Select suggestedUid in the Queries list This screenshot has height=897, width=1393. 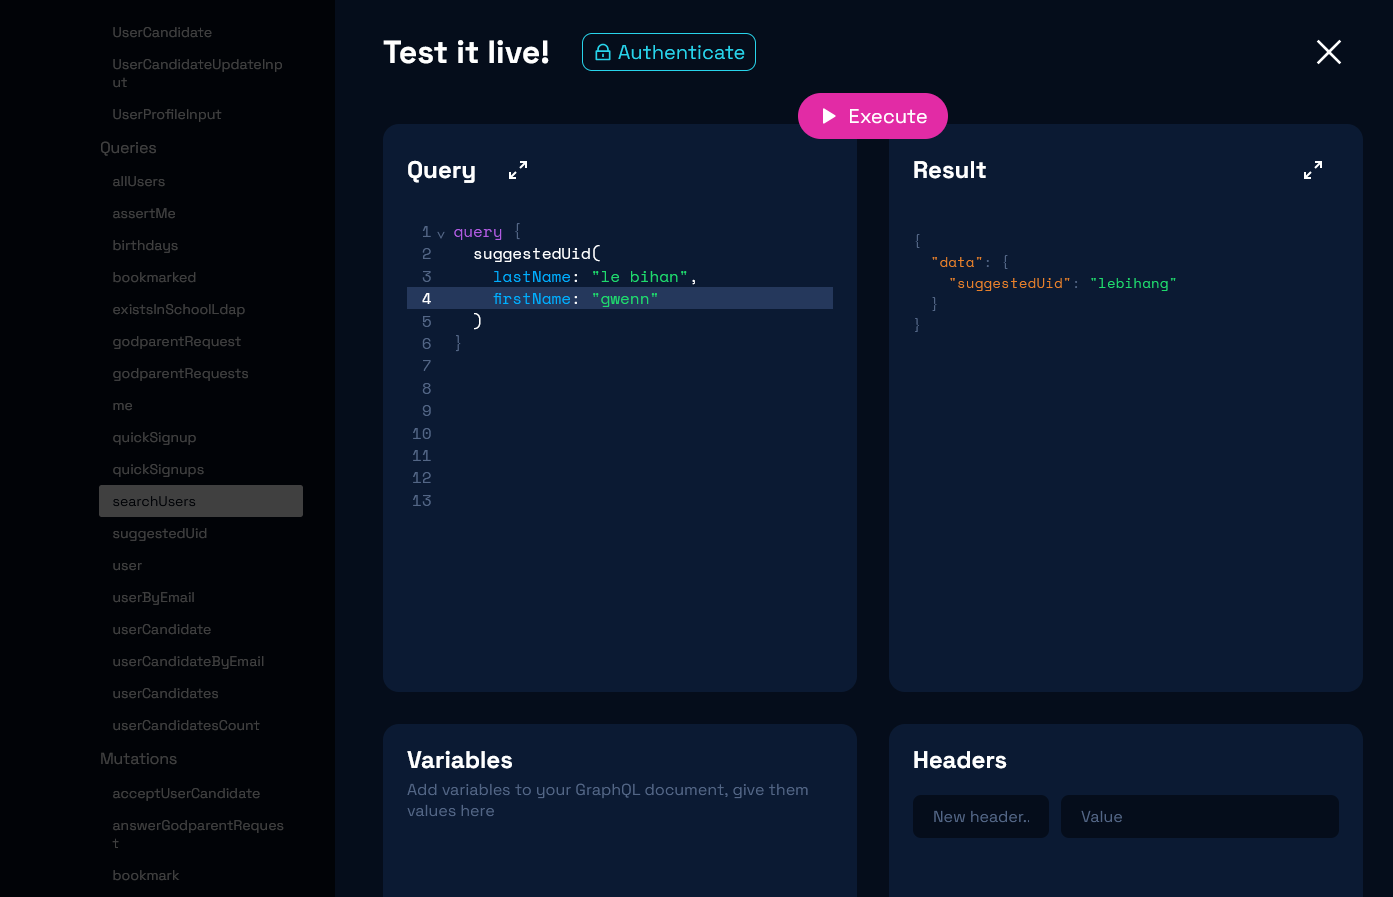tap(160, 533)
